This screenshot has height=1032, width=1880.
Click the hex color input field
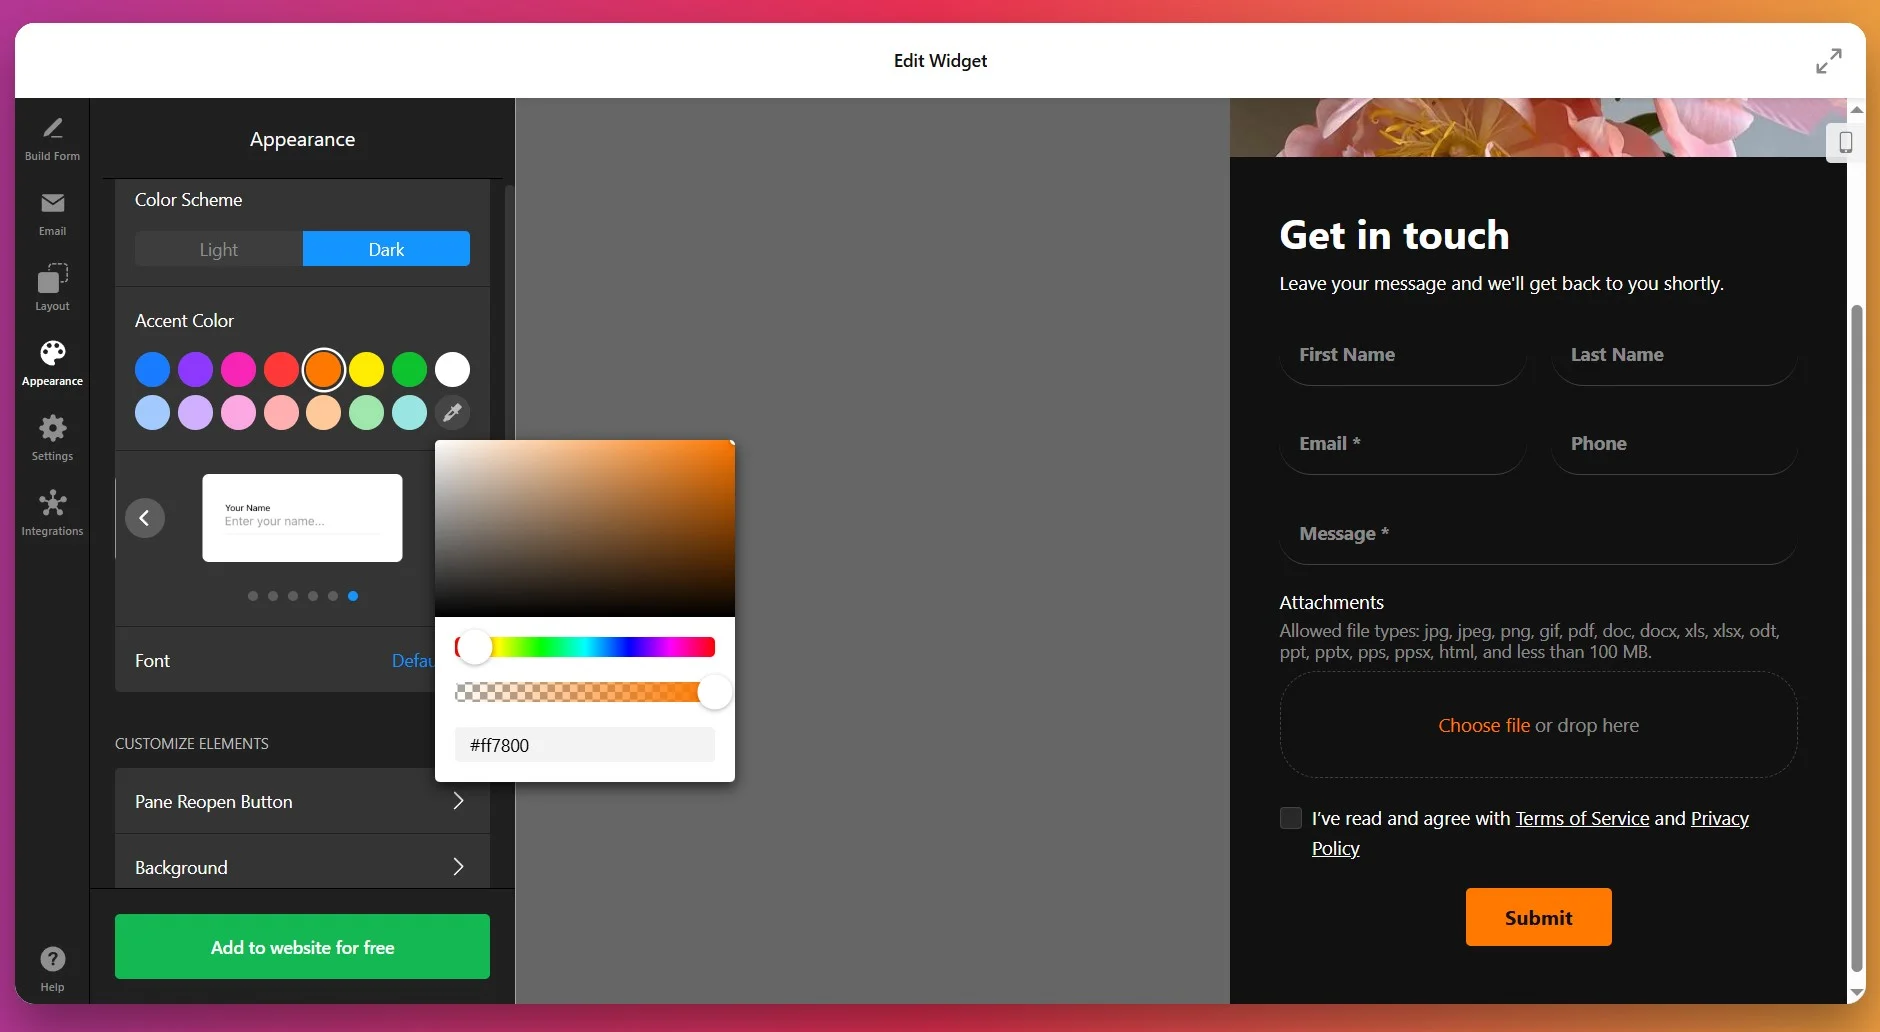tap(584, 744)
